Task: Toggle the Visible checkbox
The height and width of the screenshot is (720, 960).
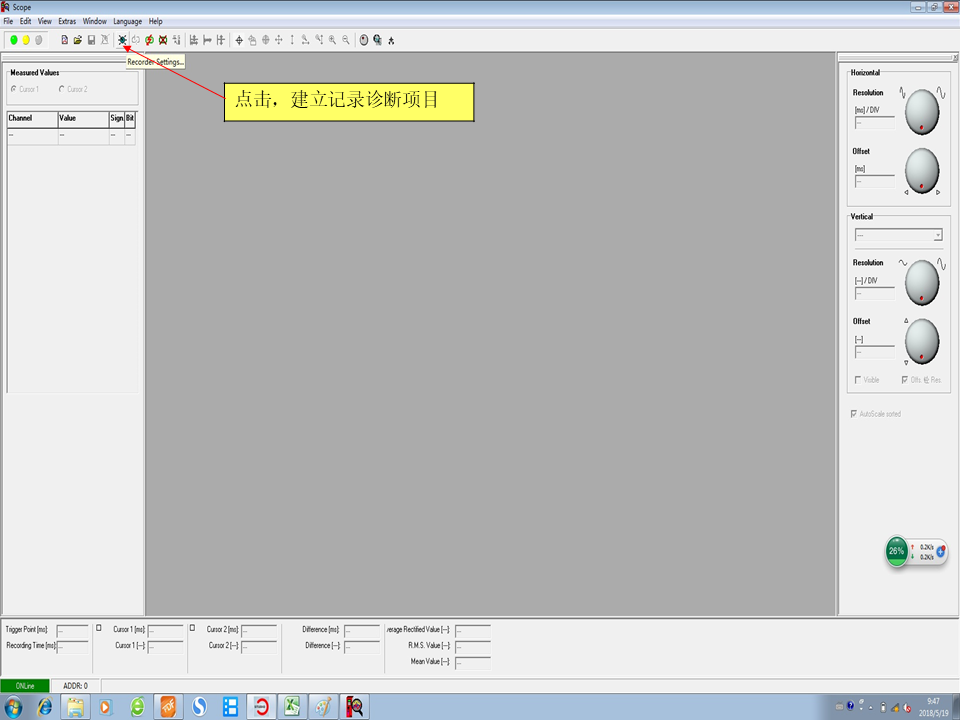Action: click(859, 380)
